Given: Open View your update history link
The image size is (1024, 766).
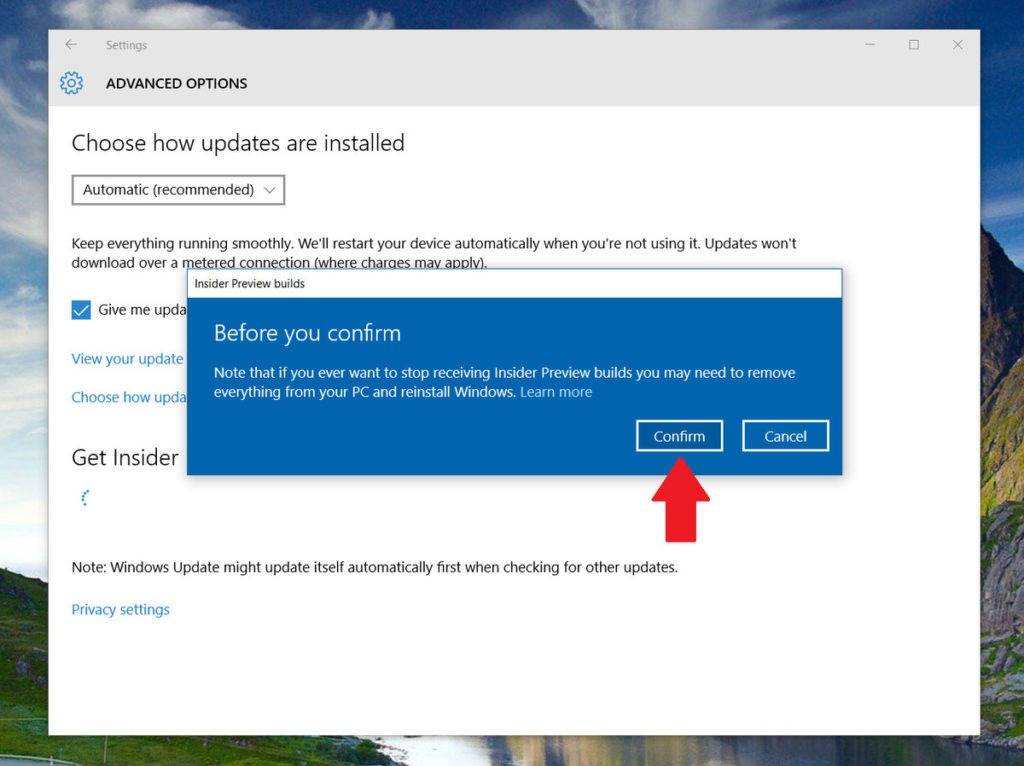Looking at the screenshot, I should point(128,359).
